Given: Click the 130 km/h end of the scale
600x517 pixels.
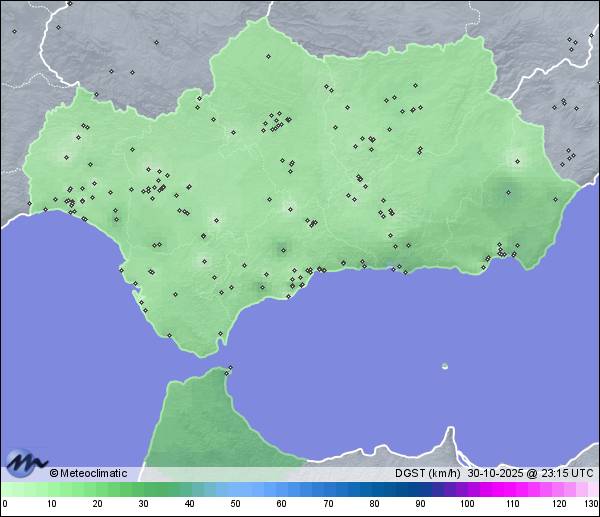Looking at the screenshot, I should (593, 490).
